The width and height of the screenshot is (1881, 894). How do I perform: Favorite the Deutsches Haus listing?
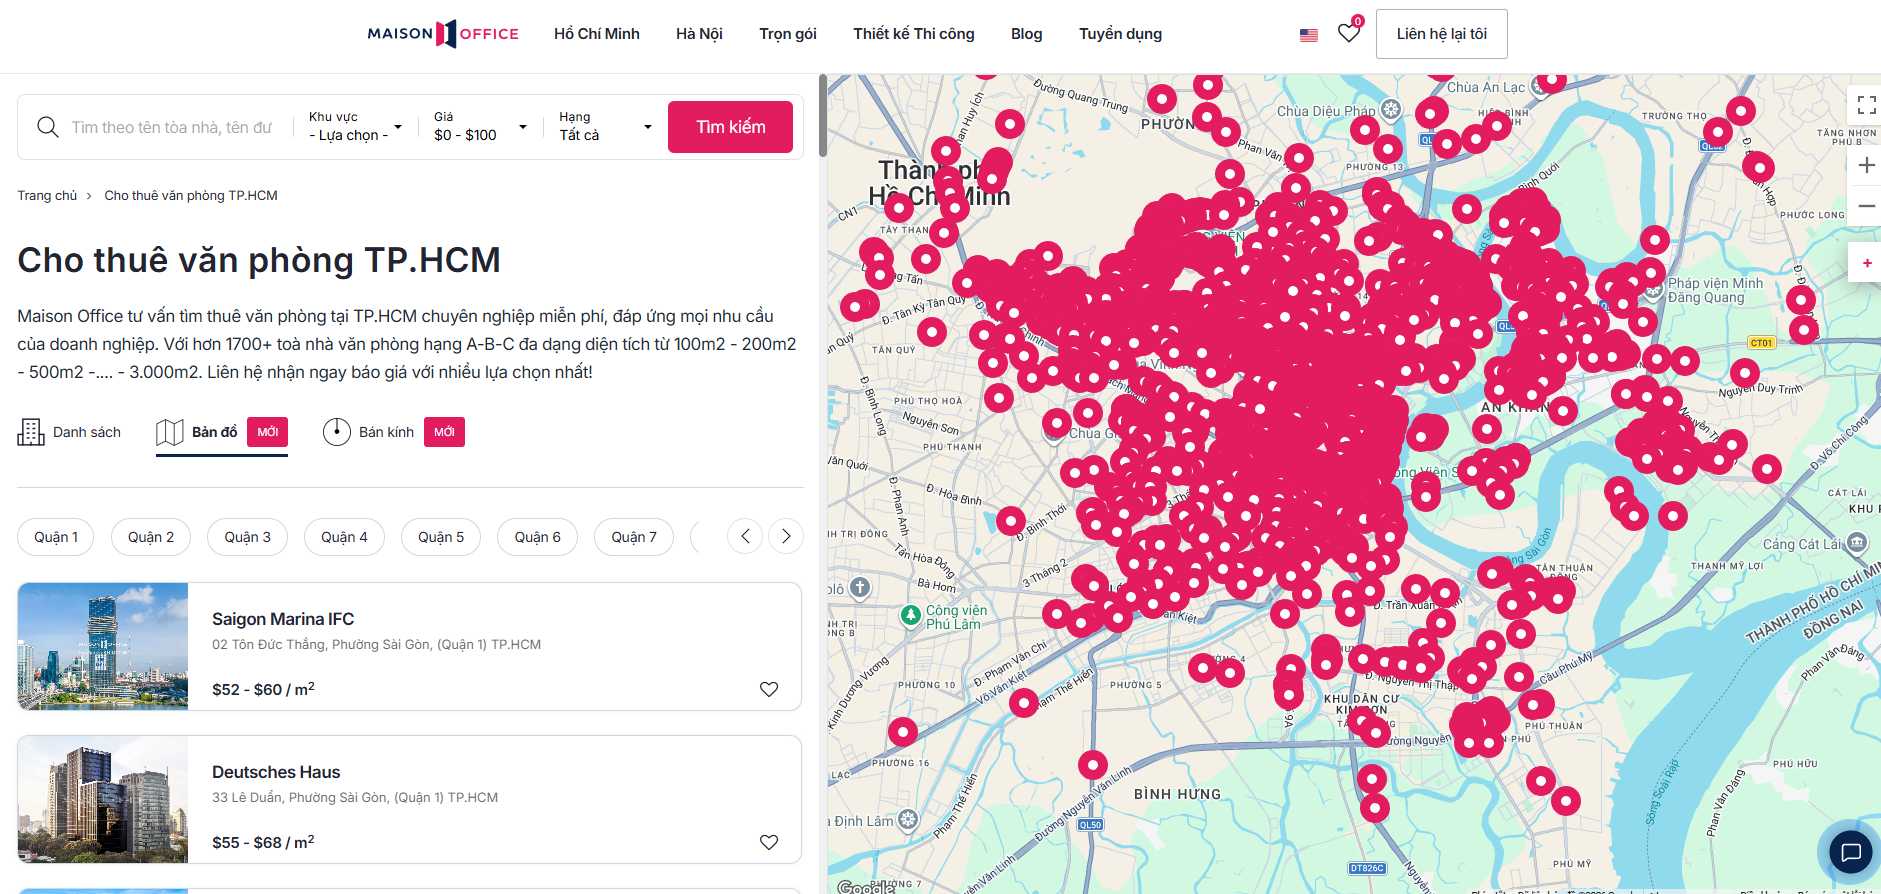click(768, 842)
